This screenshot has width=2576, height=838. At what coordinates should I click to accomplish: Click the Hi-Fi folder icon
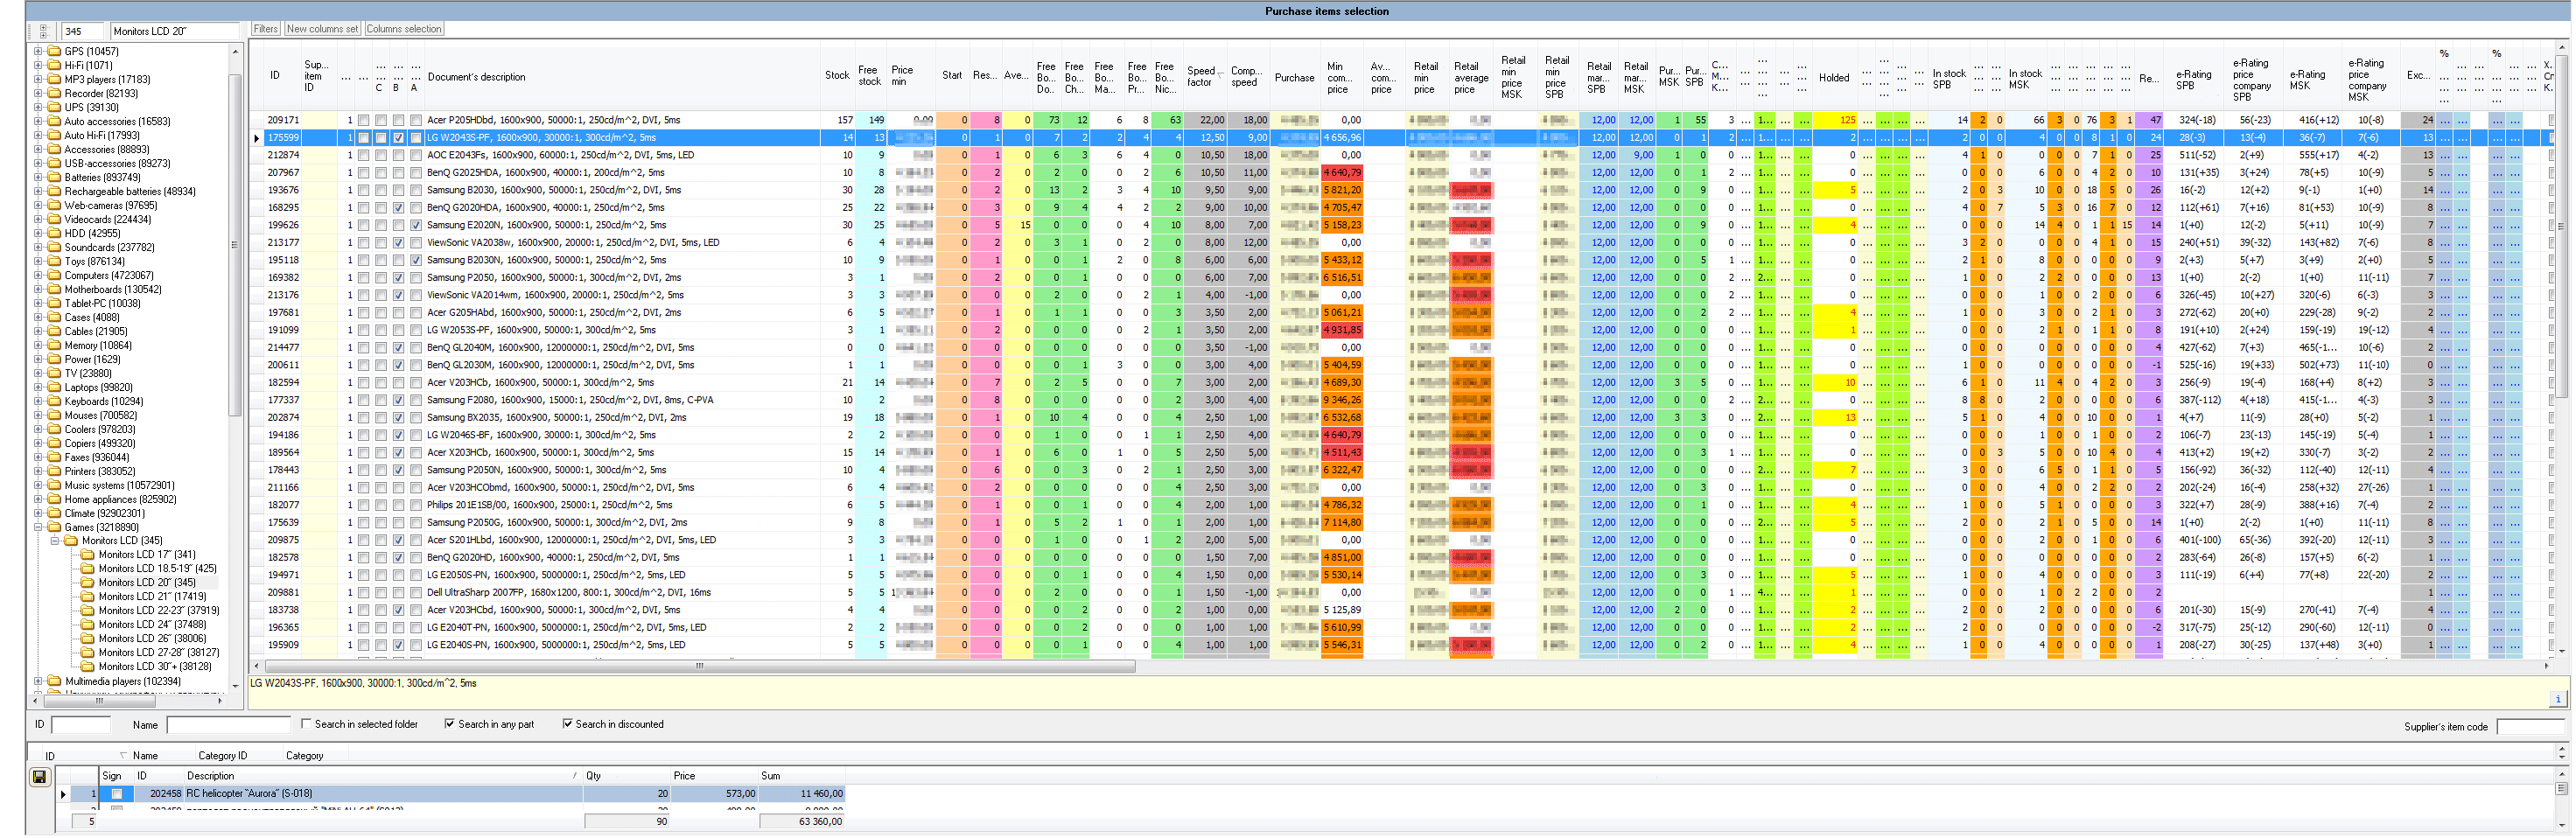pos(55,65)
